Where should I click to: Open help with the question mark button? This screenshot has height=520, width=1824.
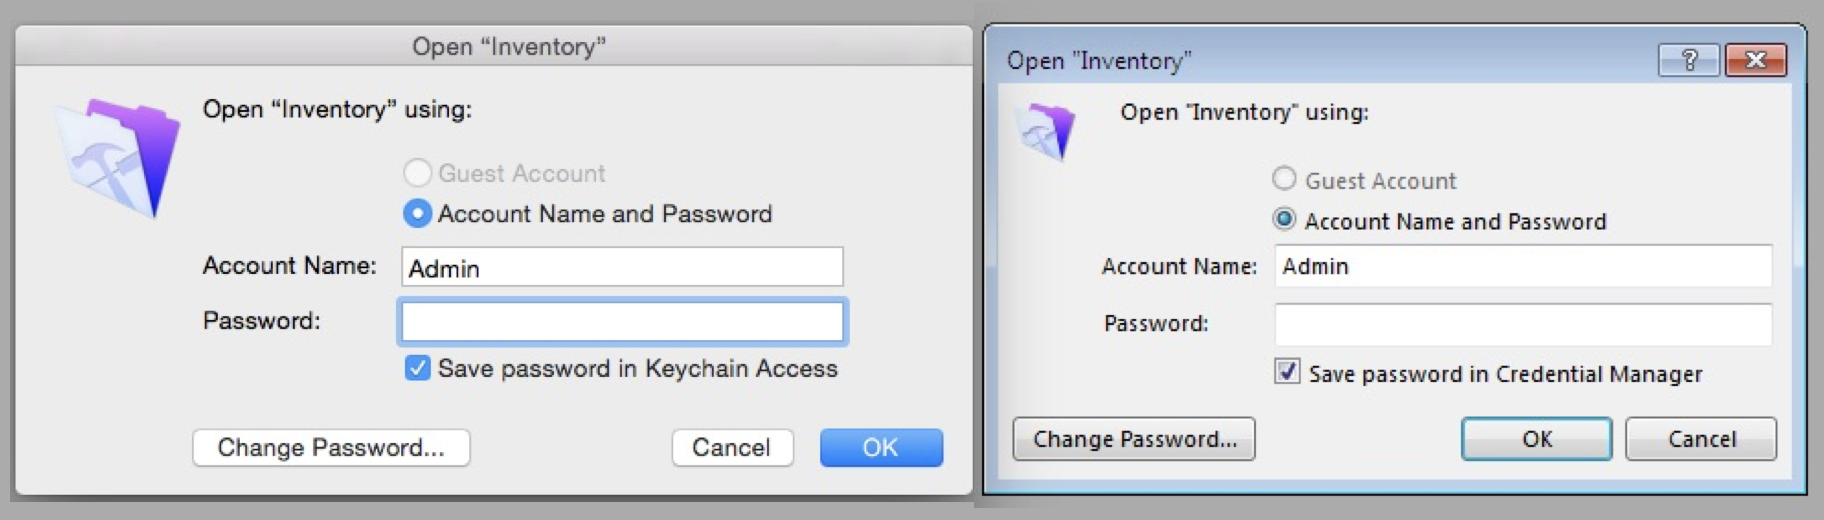tap(1689, 60)
